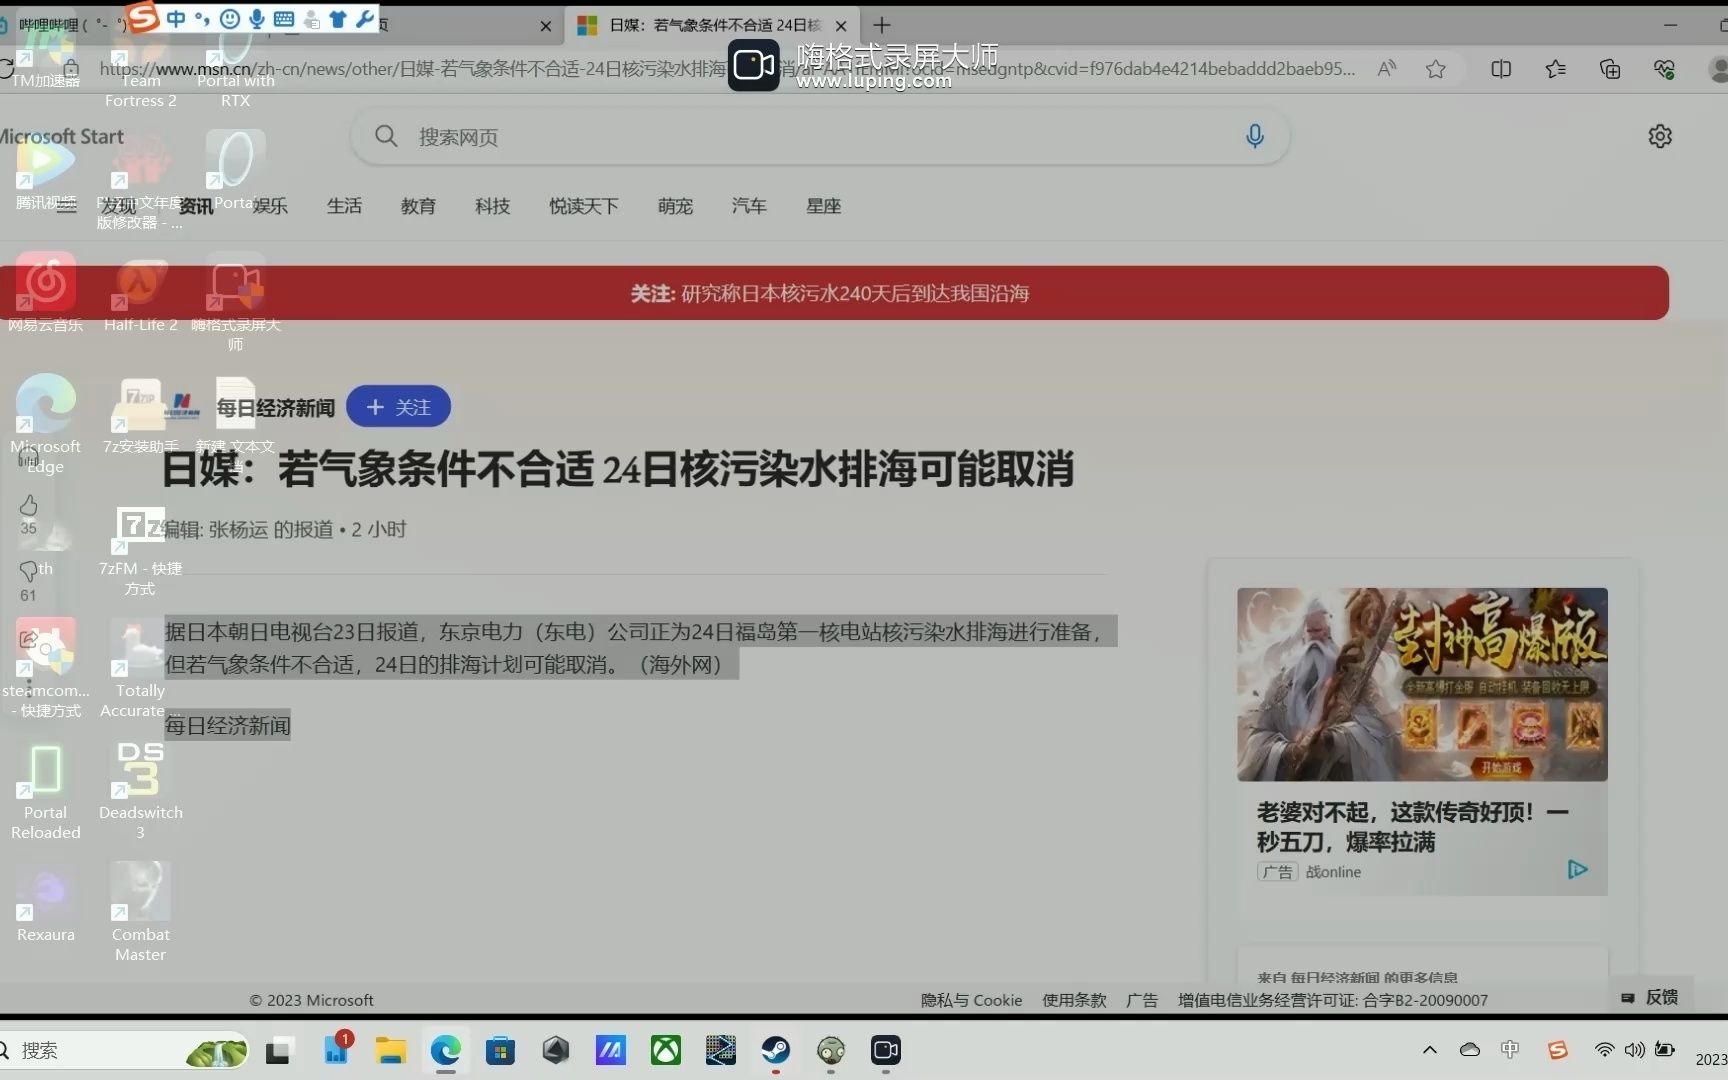Open the emoji panel in Sogou toolbar
This screenshot has height=1080, width=1728.
[x=230, y=18]
